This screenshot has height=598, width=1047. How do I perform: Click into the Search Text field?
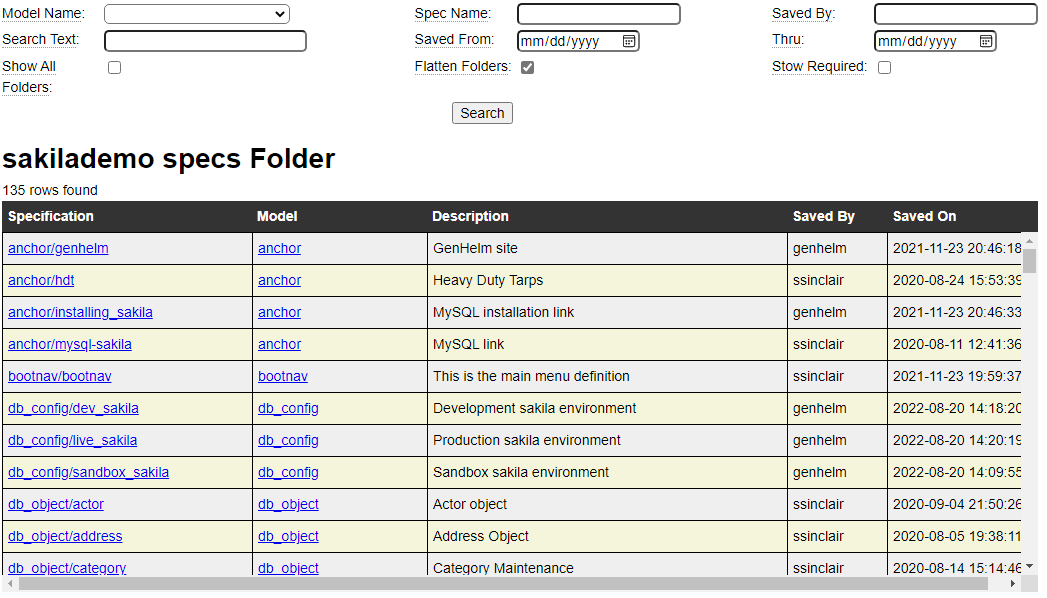click(205, 41)
